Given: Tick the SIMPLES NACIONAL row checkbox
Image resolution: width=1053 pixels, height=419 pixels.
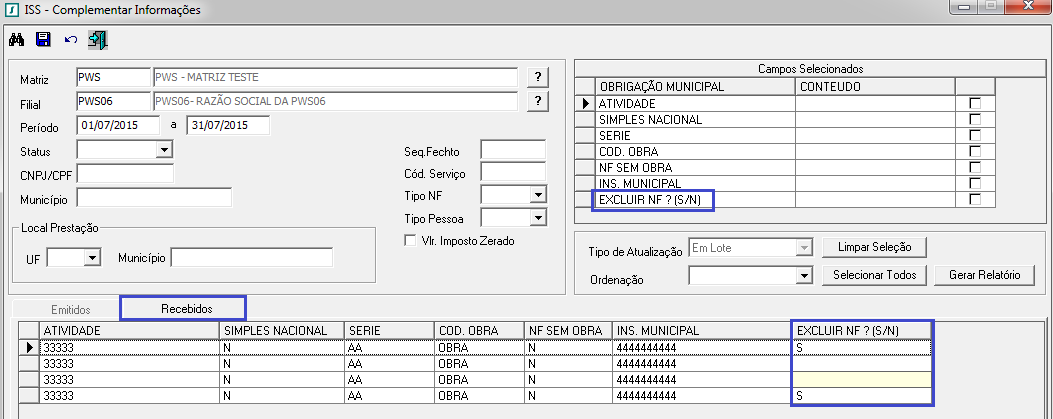Looking at the screenshot, I should [975, 120].
